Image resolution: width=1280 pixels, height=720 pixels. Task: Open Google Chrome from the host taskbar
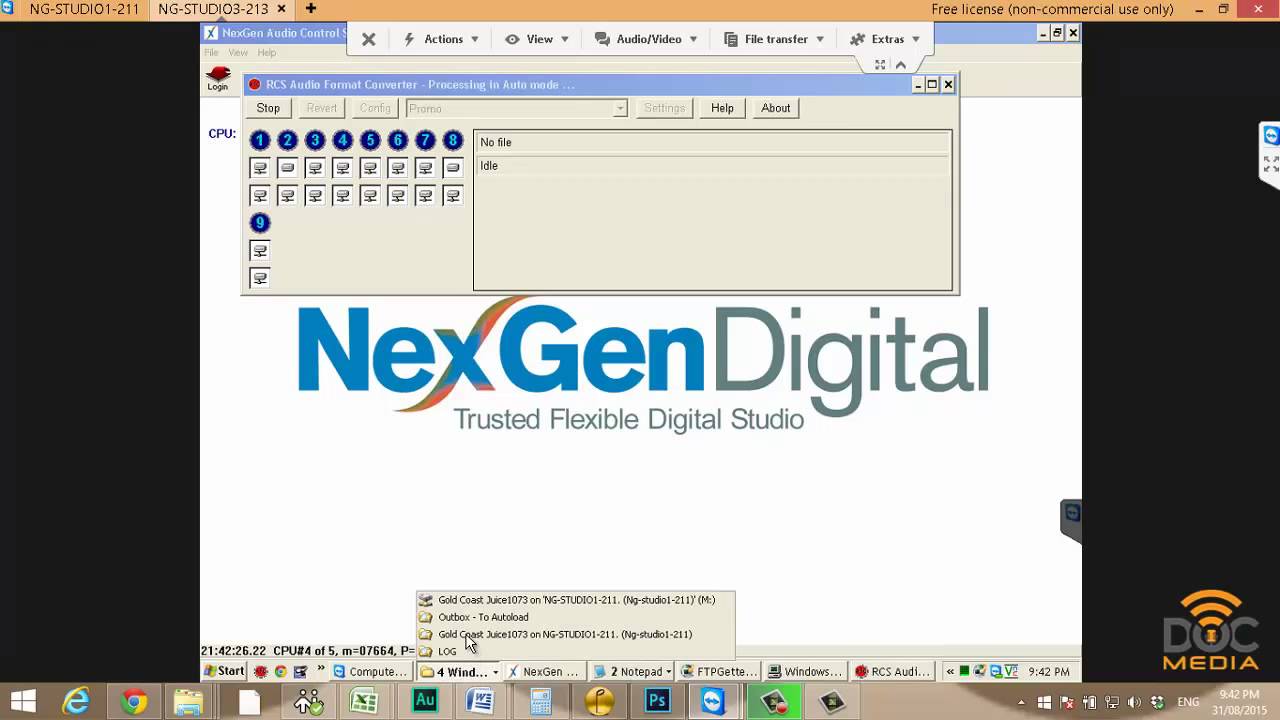pos(133,701)
